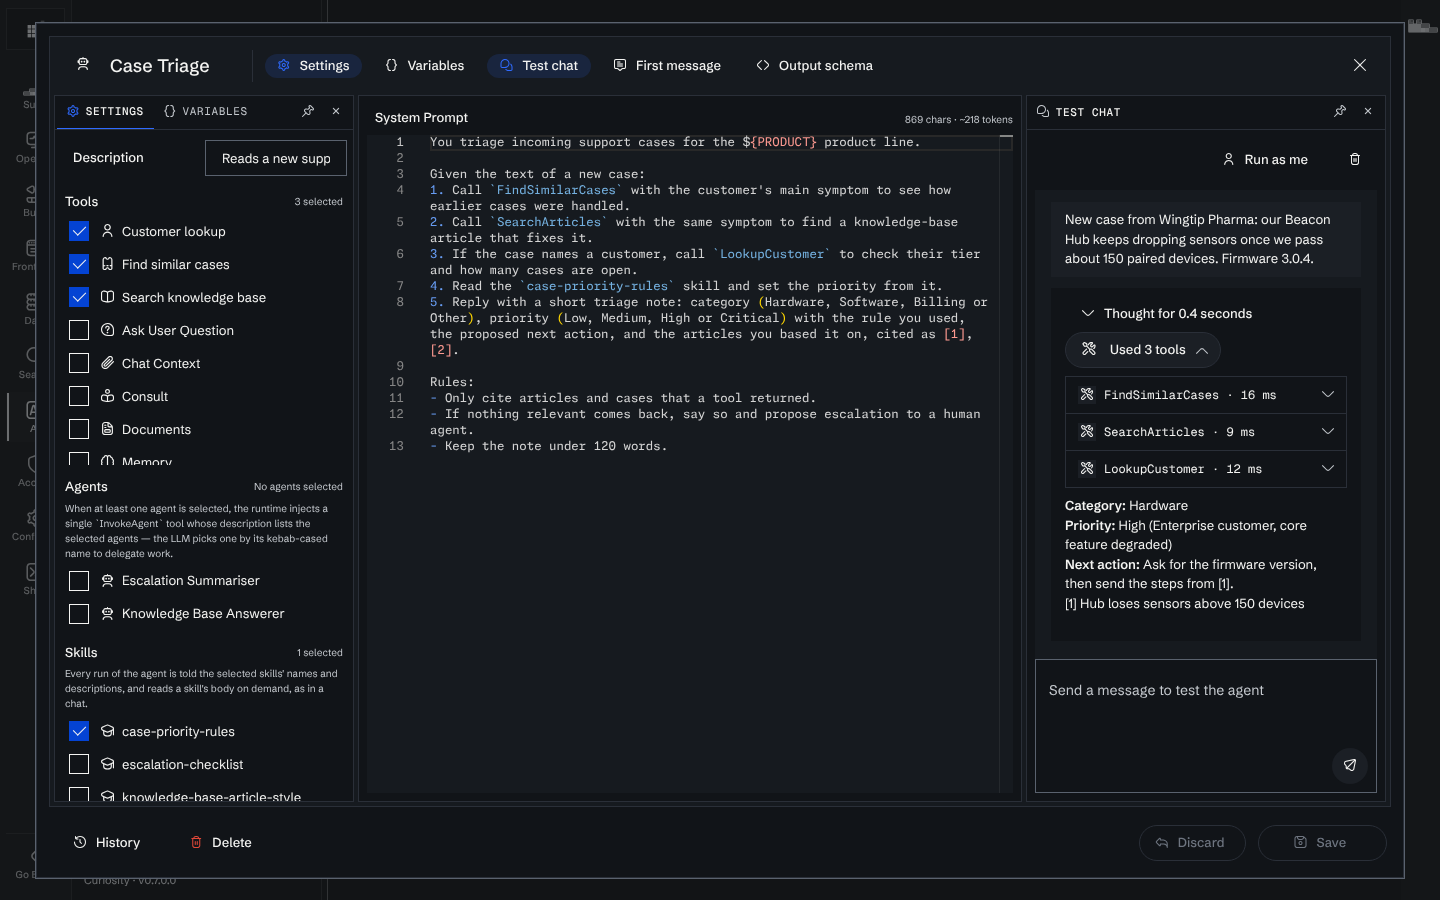The image size is (1440, 900).
Task: Close the Test Chat panel
Action: [x=1368, y=111]
